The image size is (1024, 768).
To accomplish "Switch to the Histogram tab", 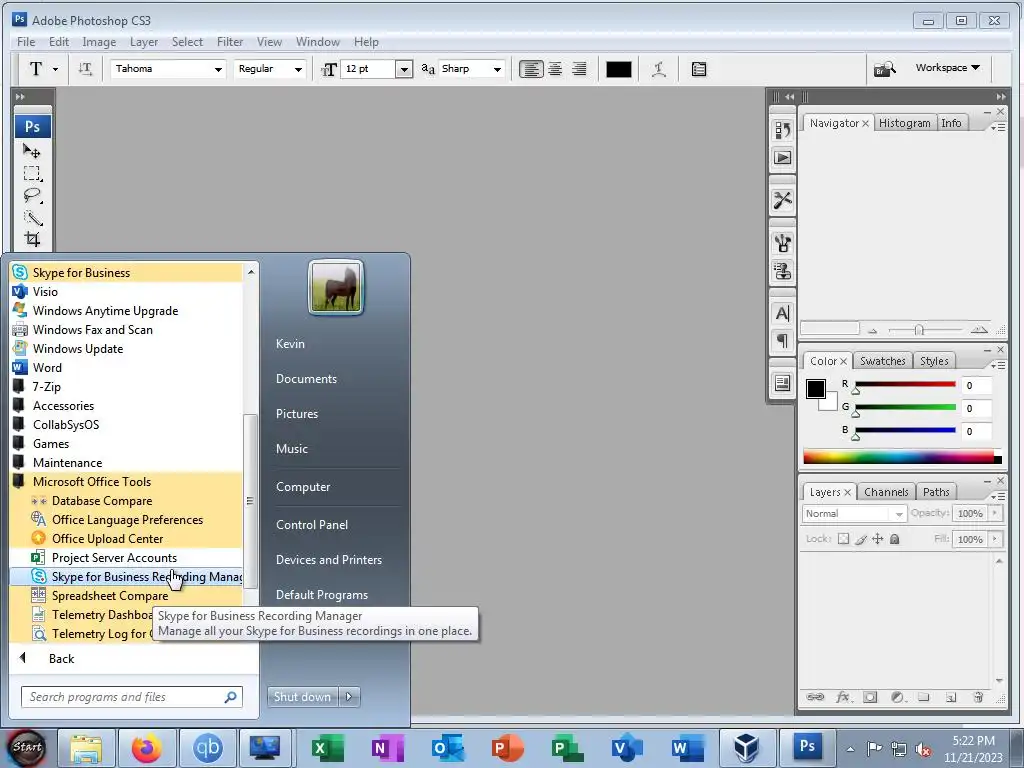I will pos(904,123).
